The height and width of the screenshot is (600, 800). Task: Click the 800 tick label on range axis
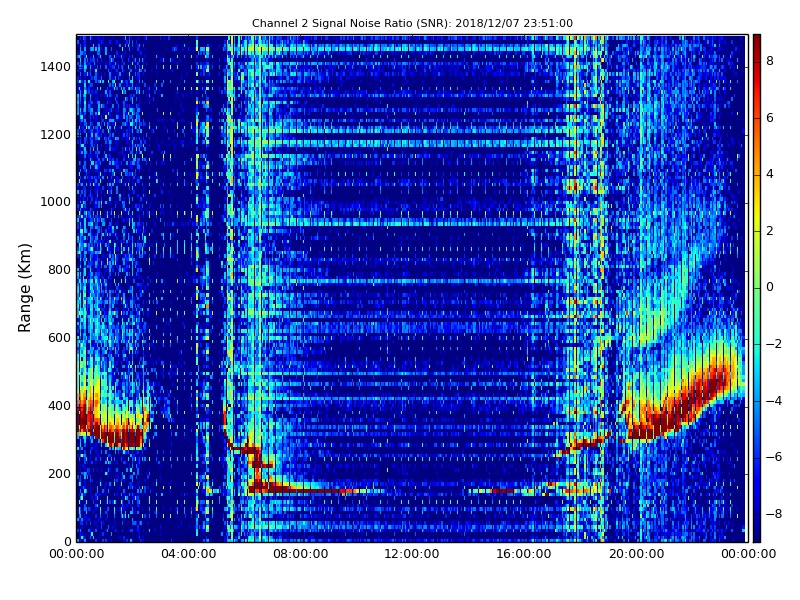point(59,270)
